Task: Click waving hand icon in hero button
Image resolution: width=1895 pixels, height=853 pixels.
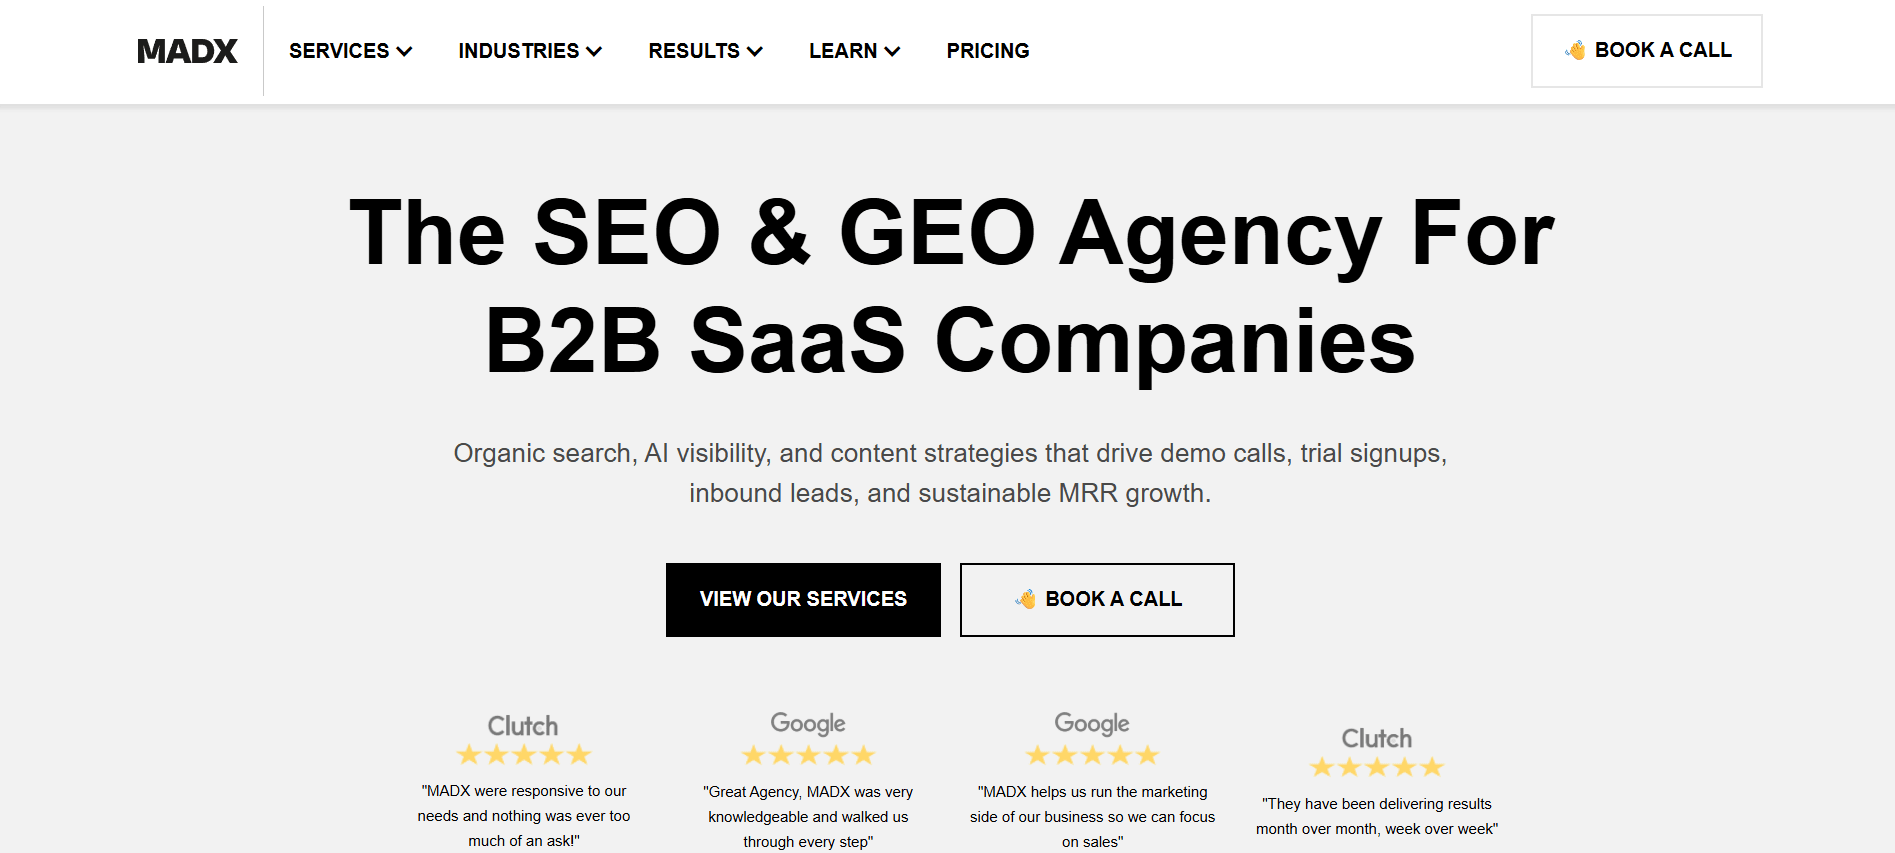Action: pos(1025,599)
